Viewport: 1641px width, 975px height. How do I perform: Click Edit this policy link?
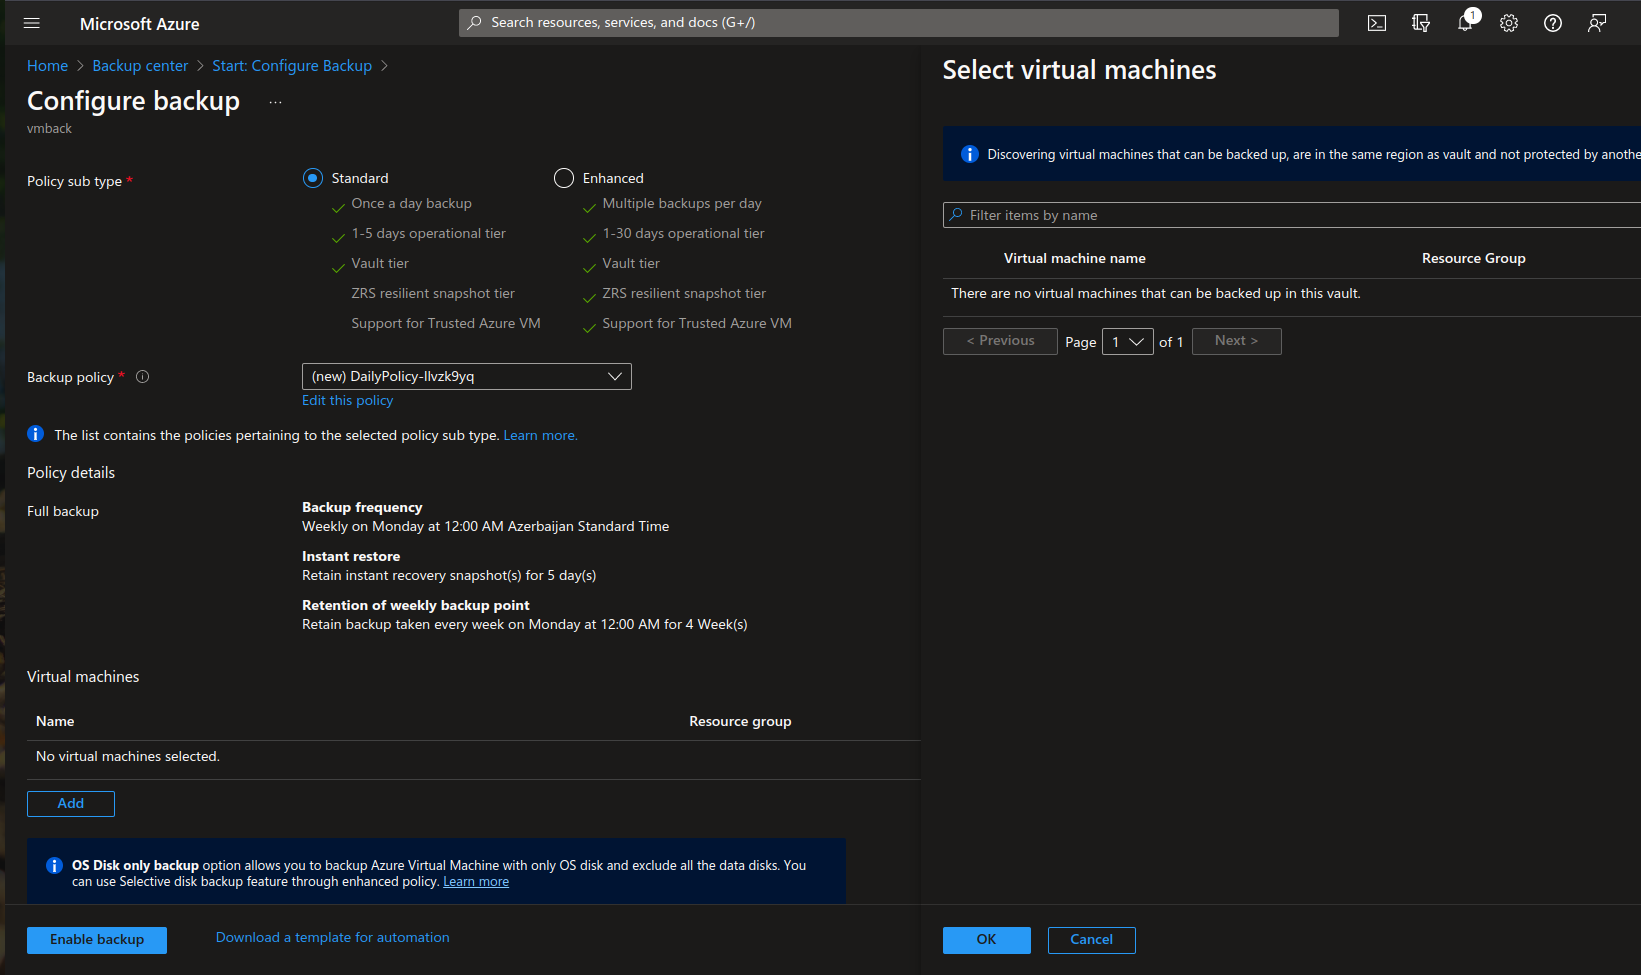(348, 400)
